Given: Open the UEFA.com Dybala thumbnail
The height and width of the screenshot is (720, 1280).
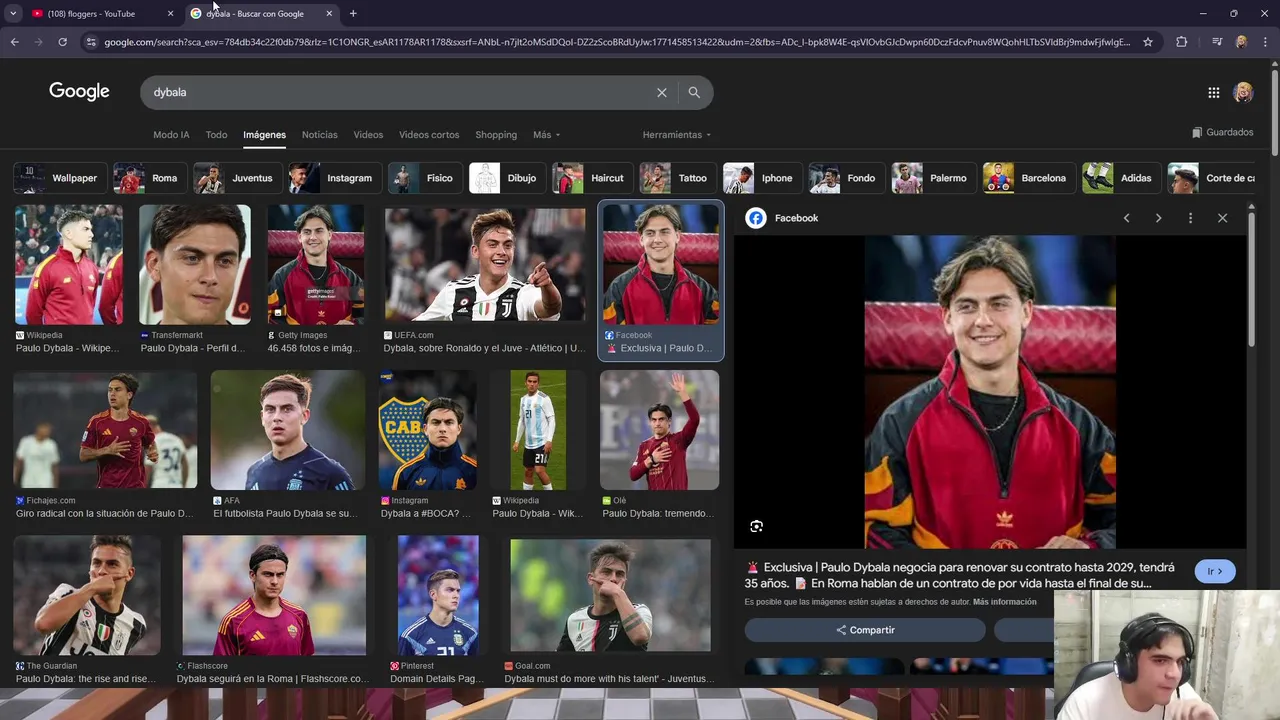Looking at the screenshot, I should click(485, 265).
